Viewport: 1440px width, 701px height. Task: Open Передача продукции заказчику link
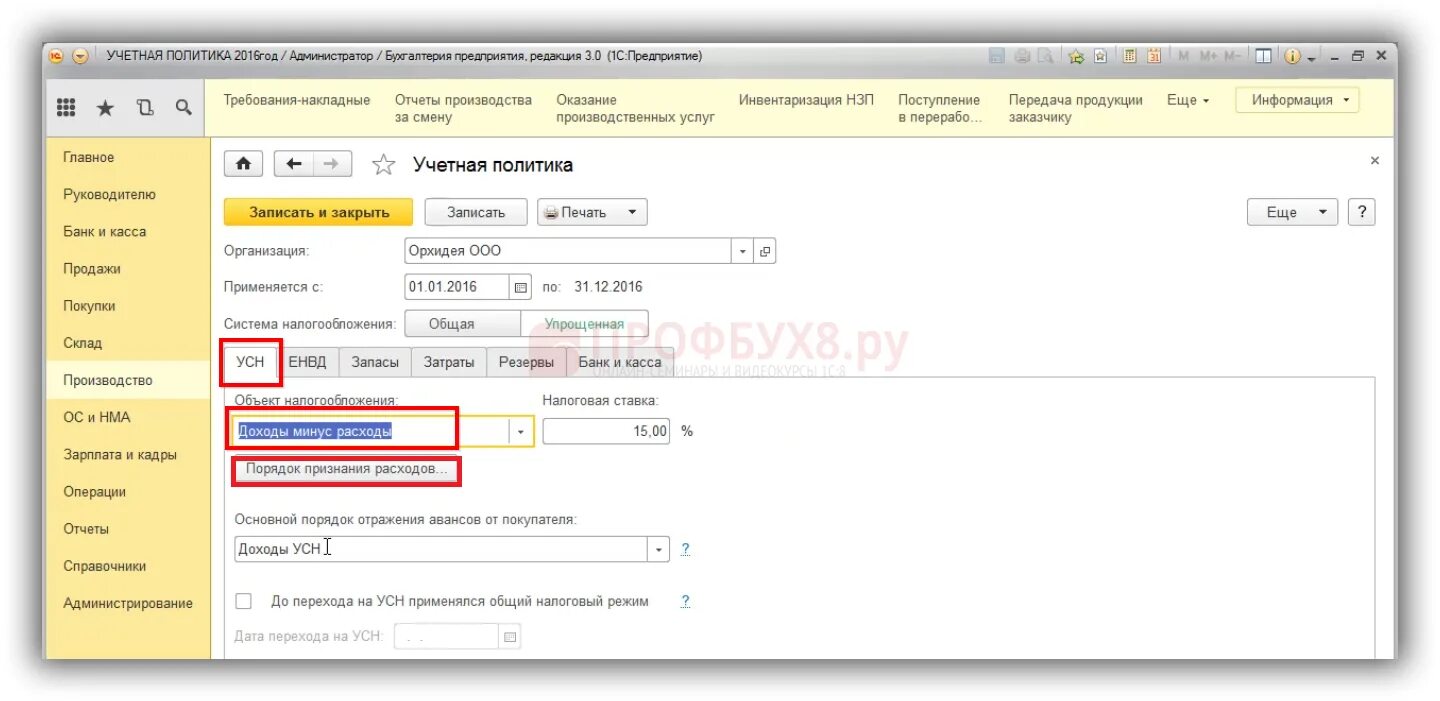point(1076,108)
